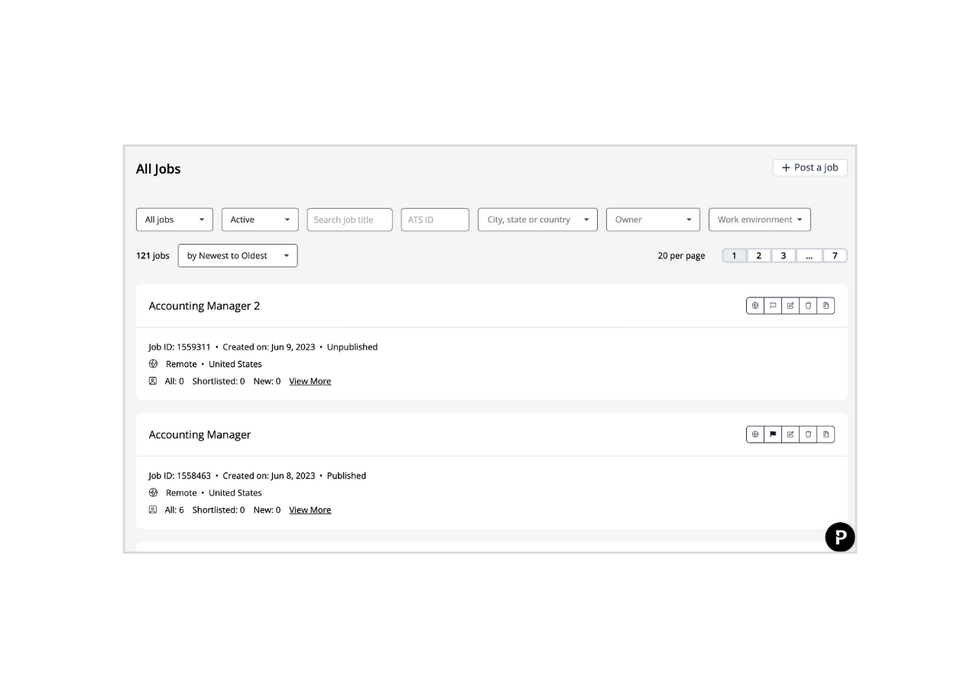980x698 pixels.
Task: Expand the Work environment dropdown
Action: click(759, 220)
